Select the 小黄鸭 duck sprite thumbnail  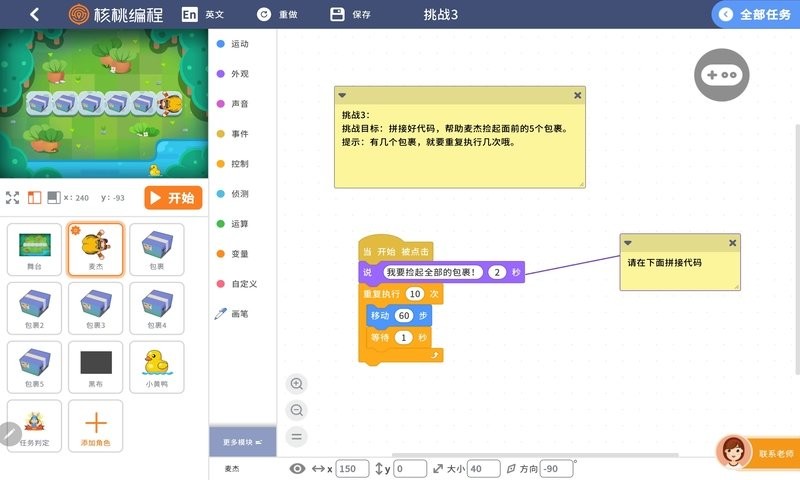(x=156, y=367)
